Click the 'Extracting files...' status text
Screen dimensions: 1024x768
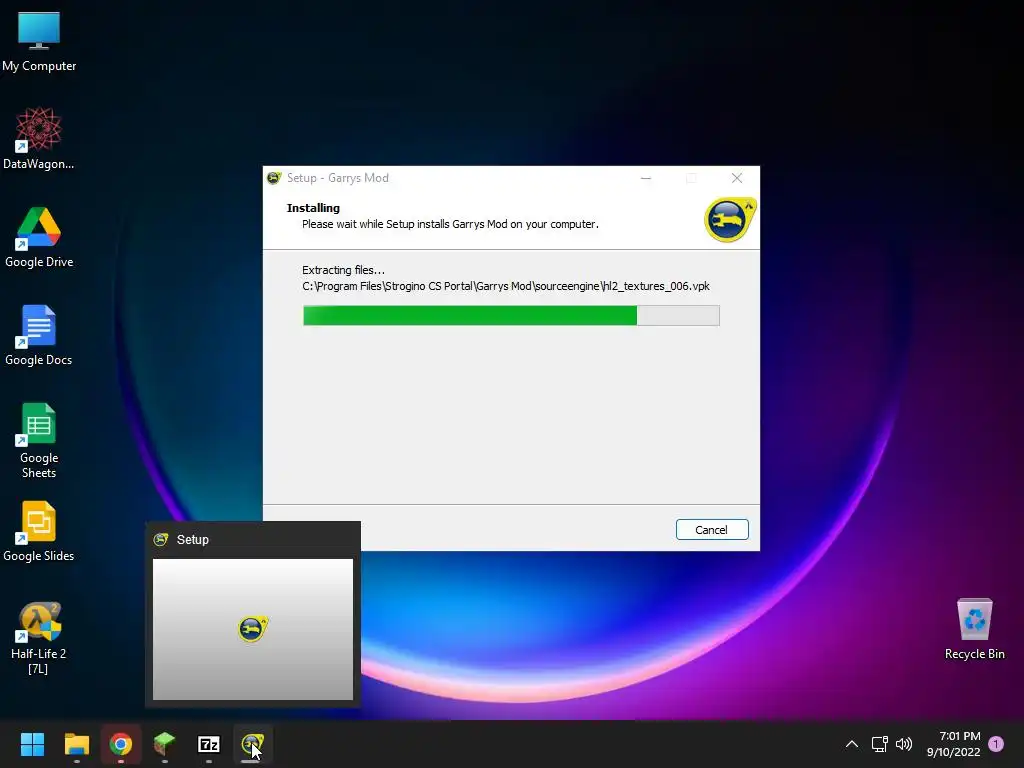click(x=344, y=270)
